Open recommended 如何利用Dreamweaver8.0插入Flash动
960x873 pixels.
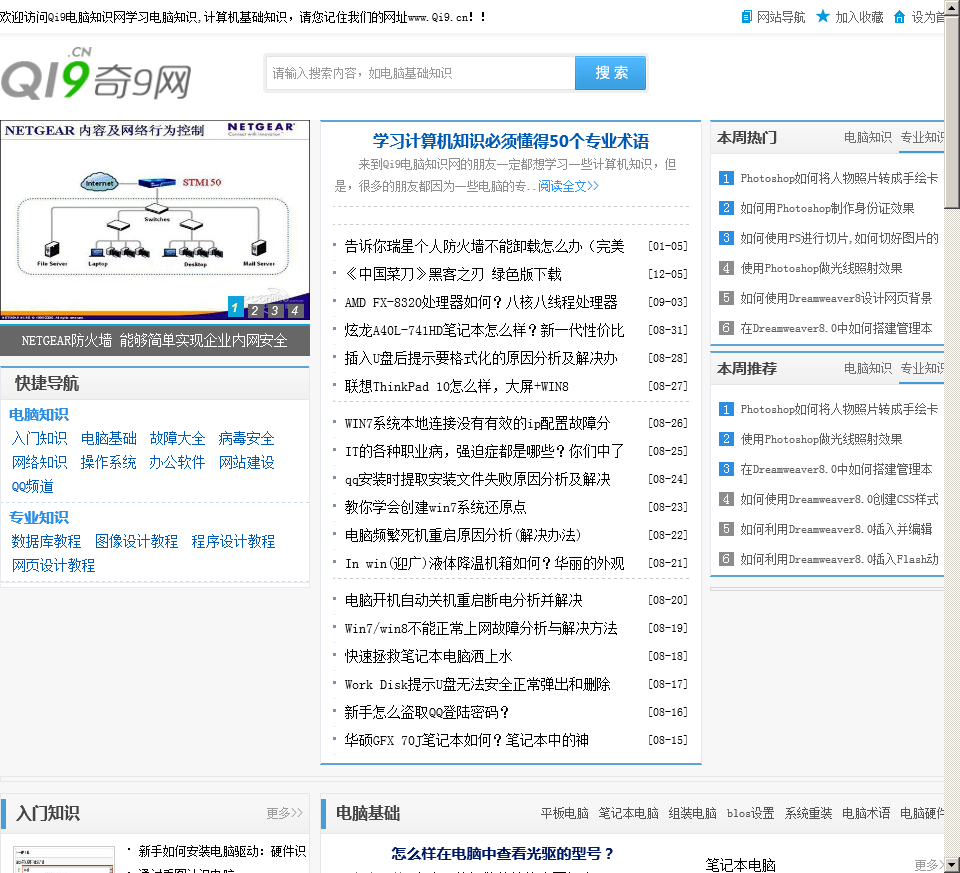839,559
